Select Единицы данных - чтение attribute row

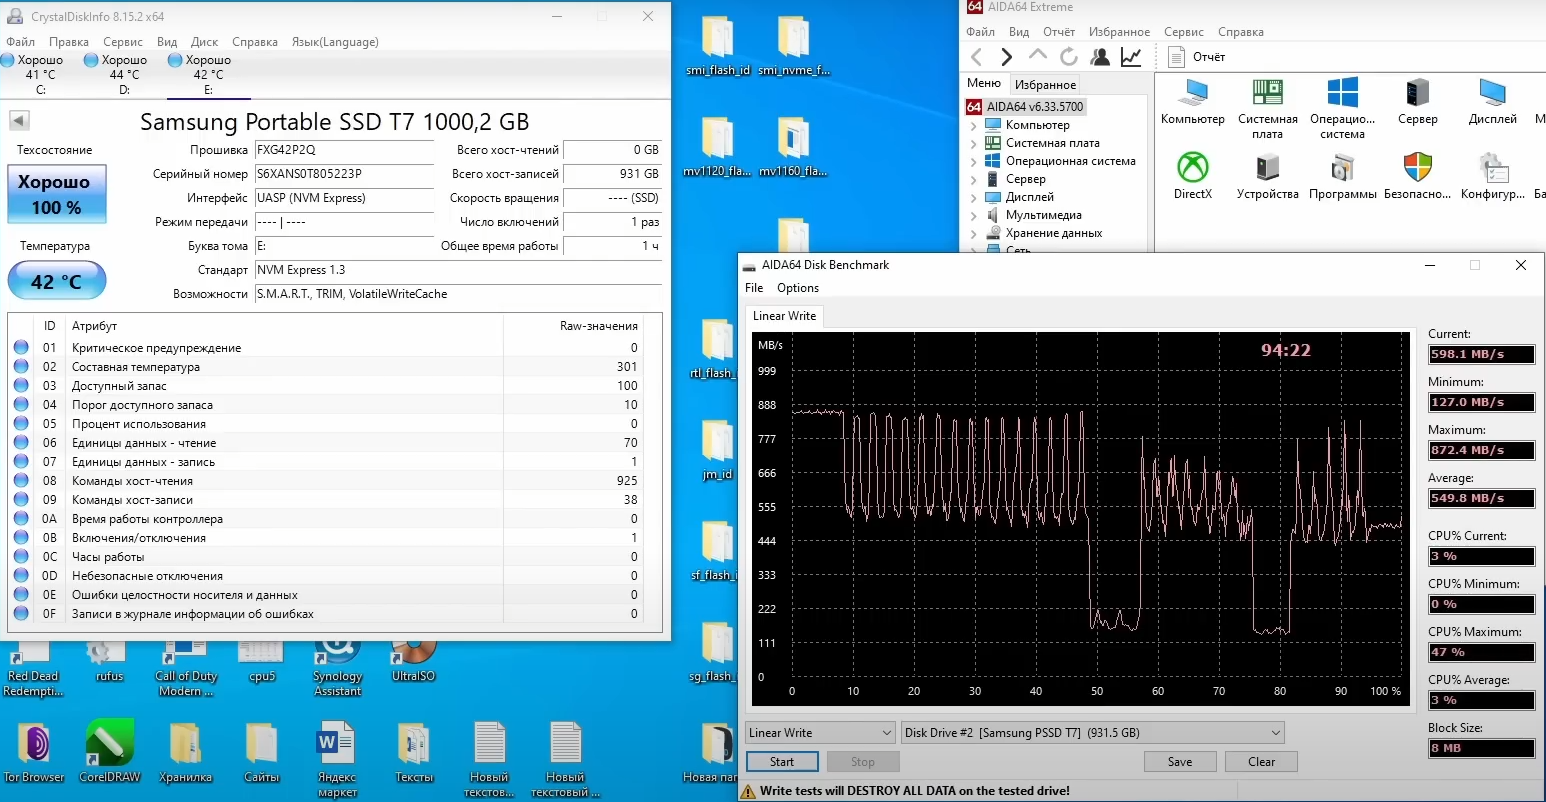pos(326,443)
